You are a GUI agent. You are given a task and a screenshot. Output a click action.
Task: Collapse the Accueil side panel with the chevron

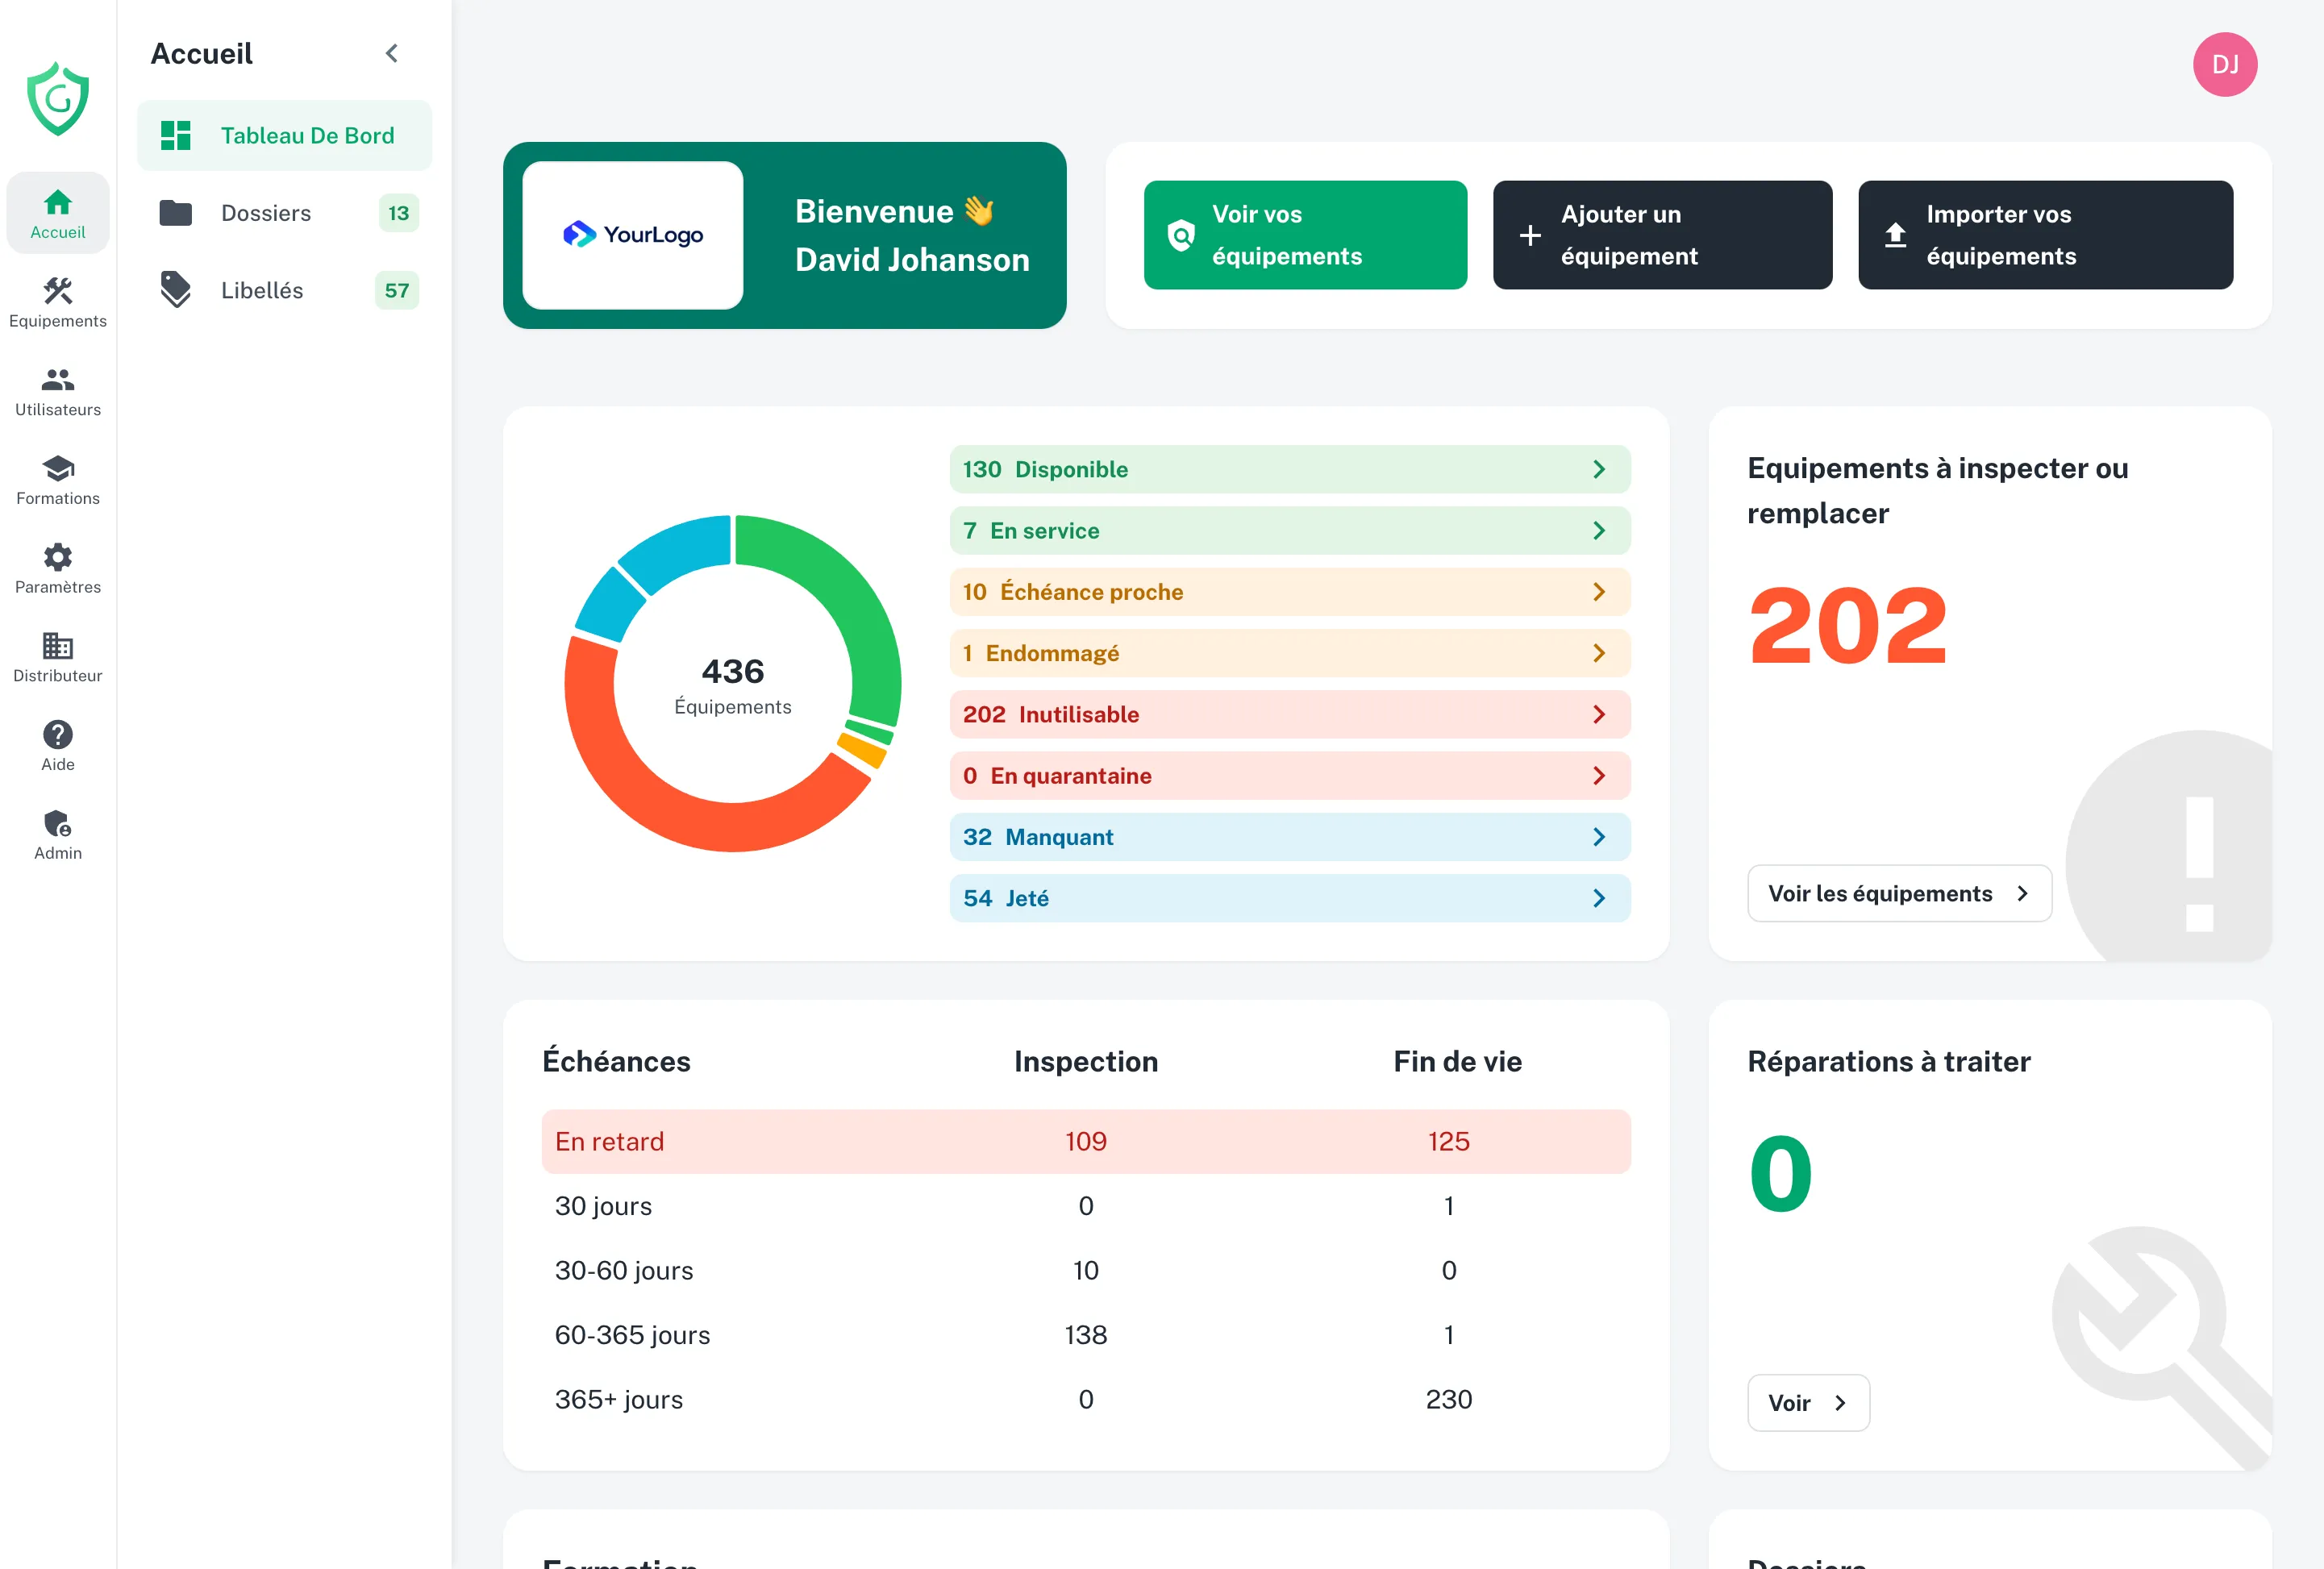click(392, 53)
